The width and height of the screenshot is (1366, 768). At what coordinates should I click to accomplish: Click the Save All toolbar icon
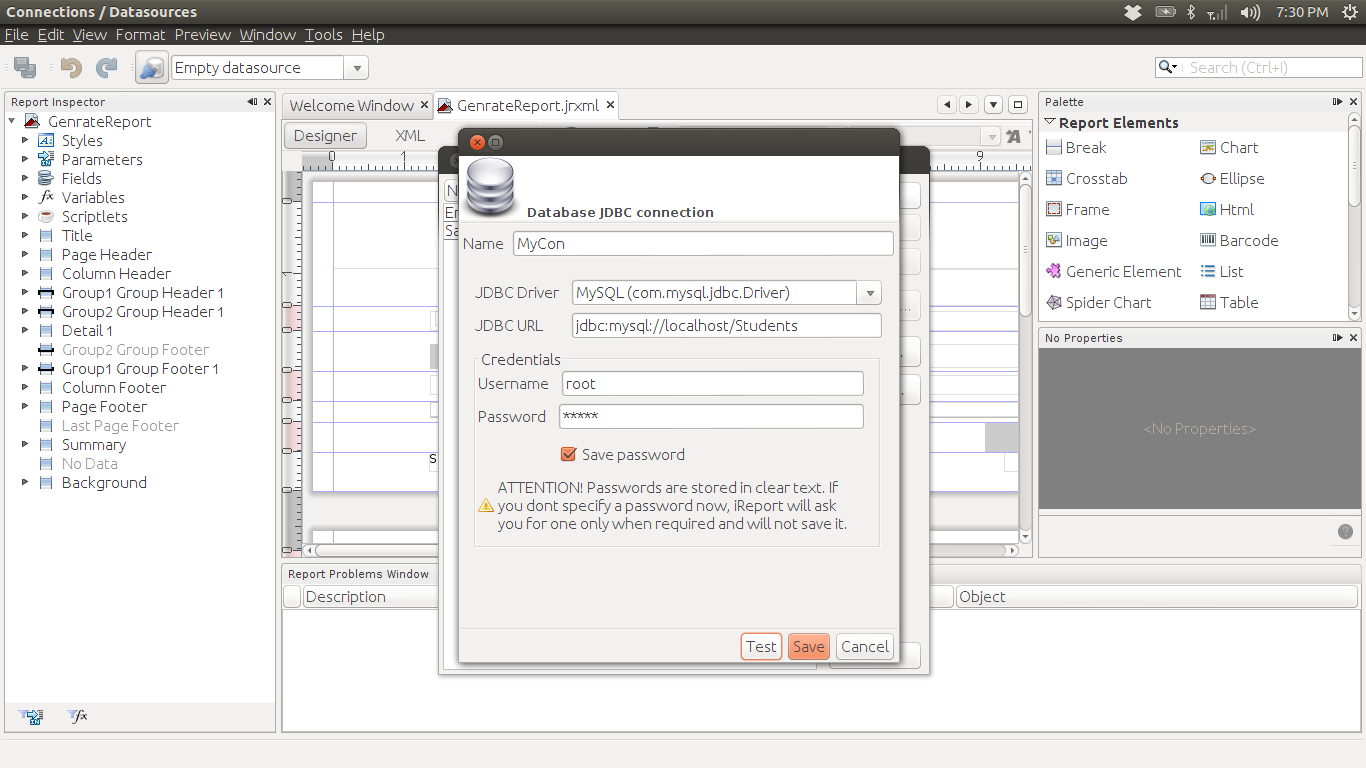coord(21,67)
